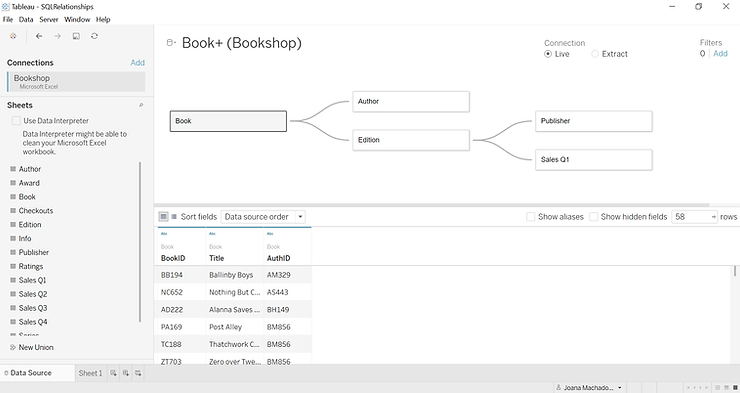Click Add next to Connections

[x=137, y=63]
